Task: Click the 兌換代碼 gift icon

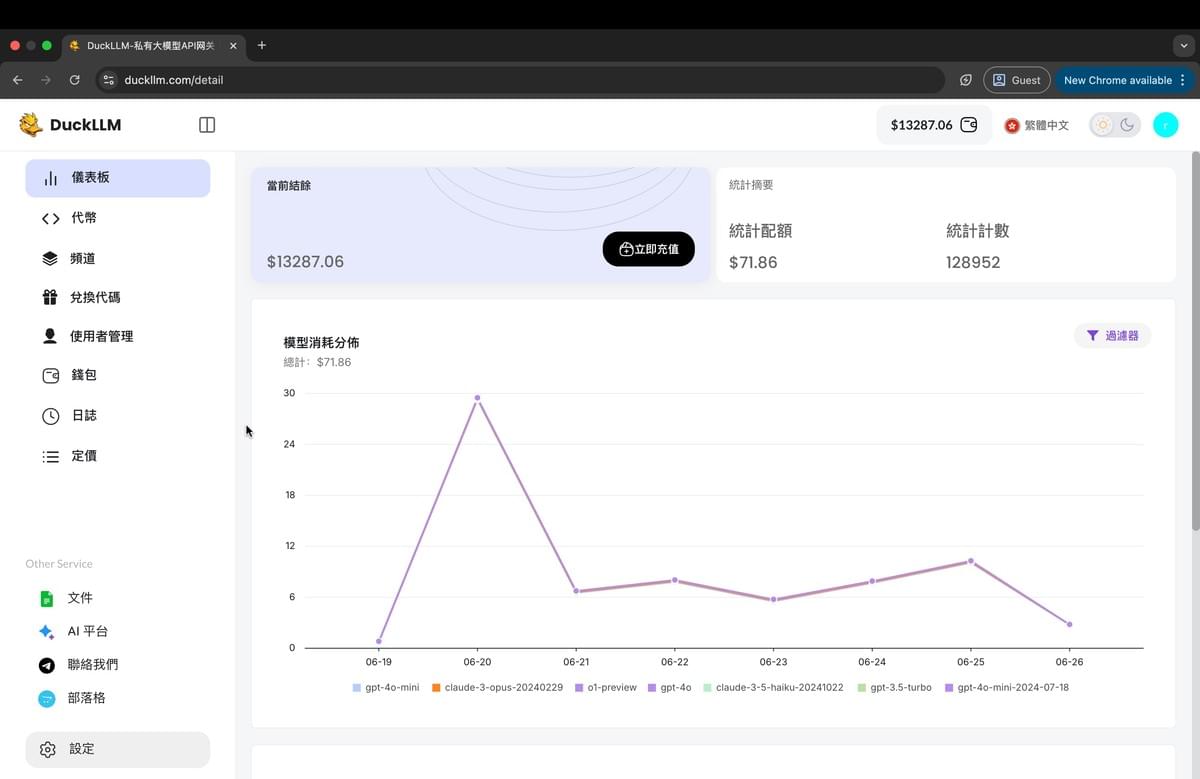Action: 50,297
